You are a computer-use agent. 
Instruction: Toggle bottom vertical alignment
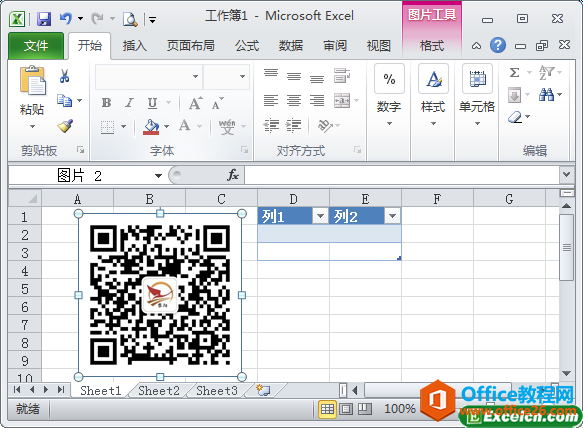(317, 78)
